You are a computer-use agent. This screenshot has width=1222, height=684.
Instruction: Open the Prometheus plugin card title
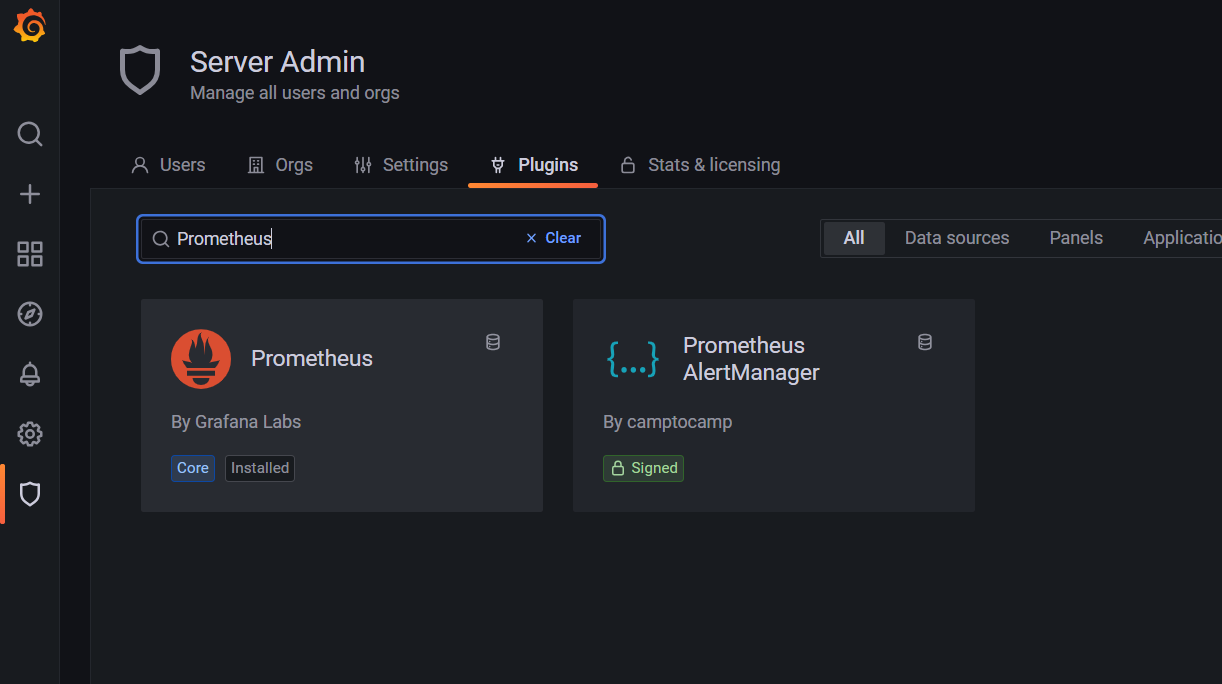[312, 358]
